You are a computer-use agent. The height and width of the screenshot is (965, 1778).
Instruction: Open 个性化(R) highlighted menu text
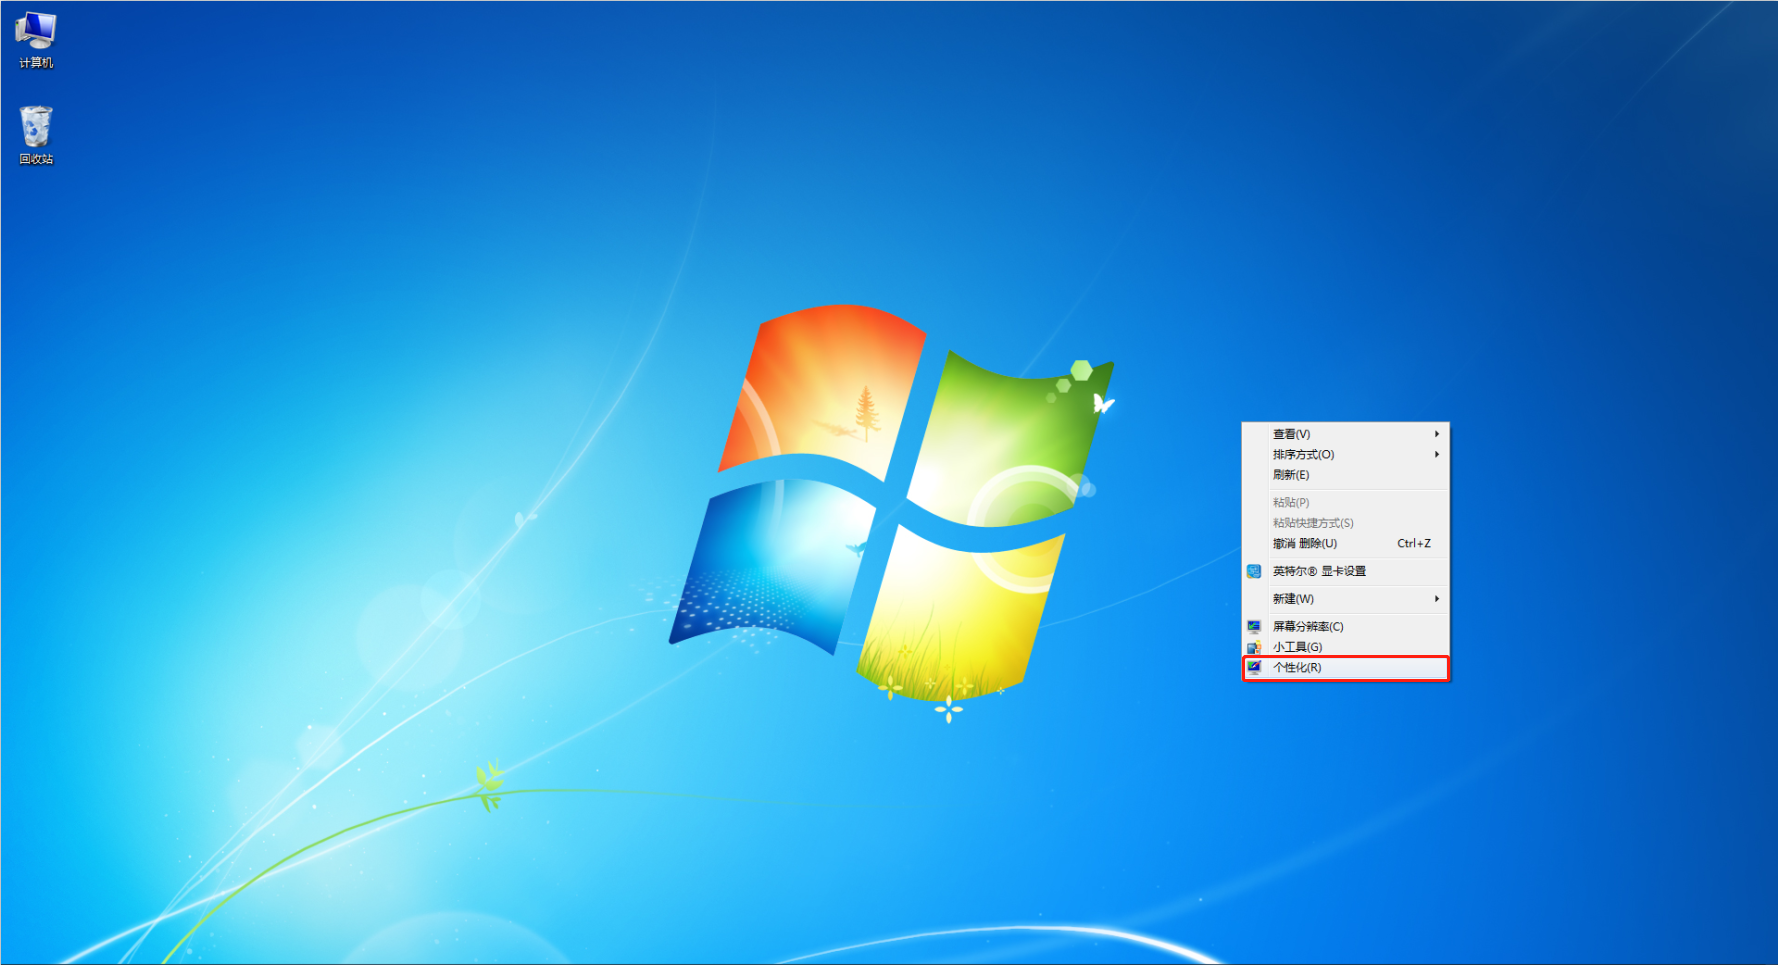[1297, 668]
